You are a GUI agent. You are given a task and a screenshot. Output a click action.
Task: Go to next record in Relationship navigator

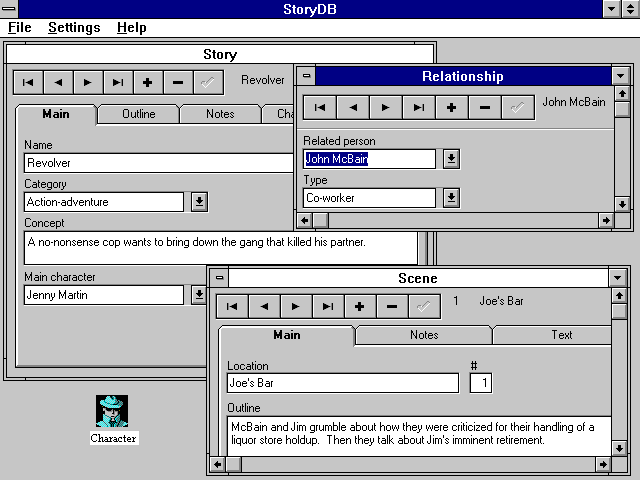pos(385,107)
